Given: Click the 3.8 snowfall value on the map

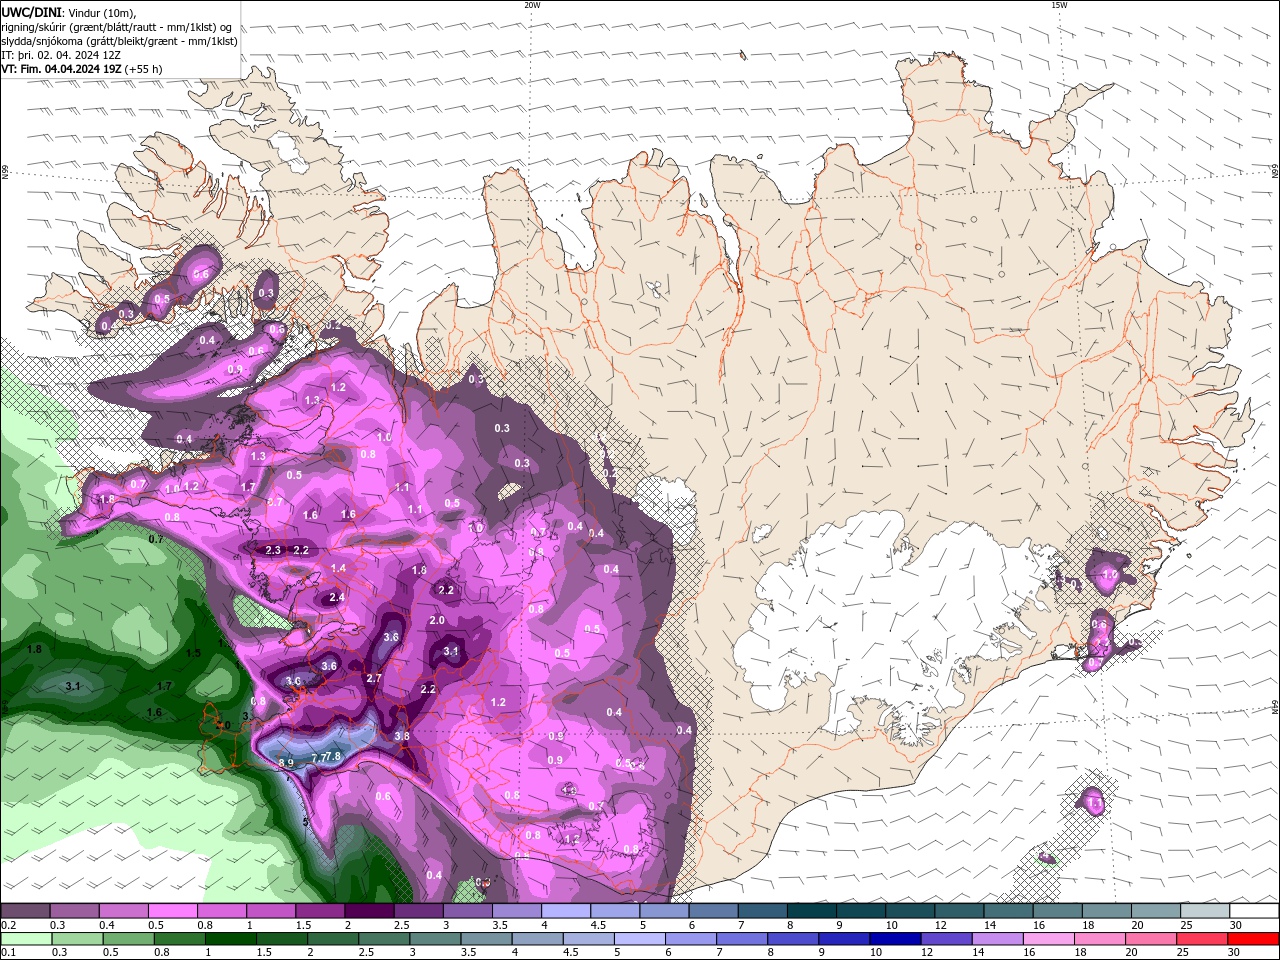Looking at the screenshot, I should coord(402,736).
